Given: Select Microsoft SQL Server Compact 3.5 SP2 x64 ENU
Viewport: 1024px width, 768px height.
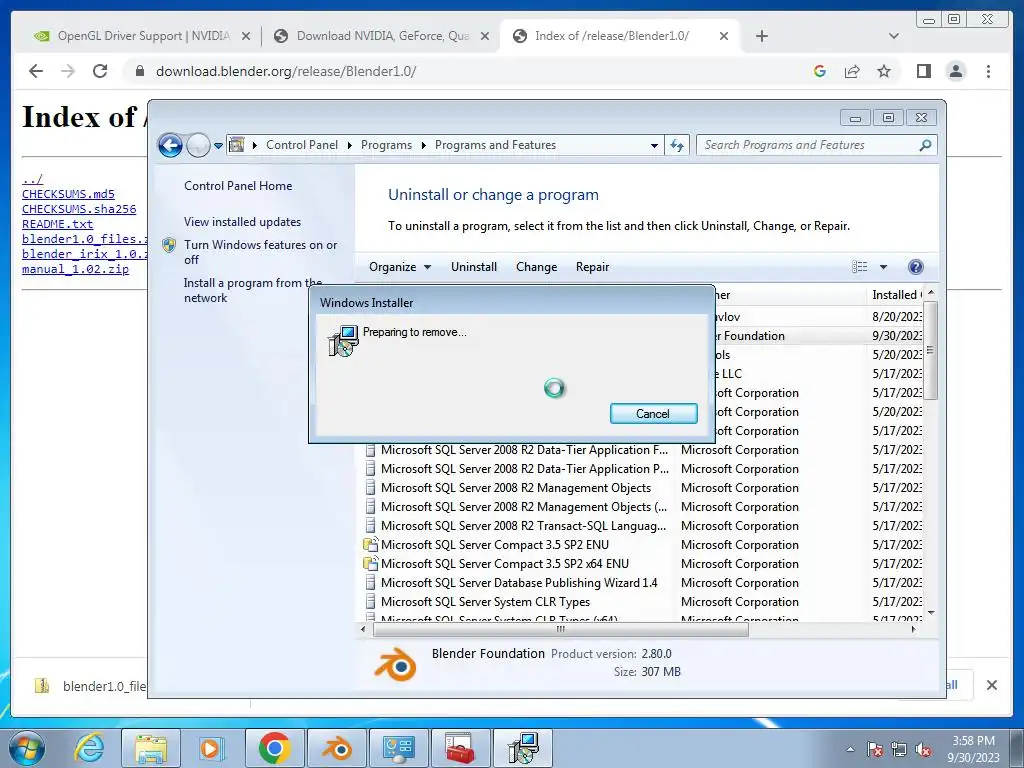Looking at the screenshot, I should coord(504,564).
